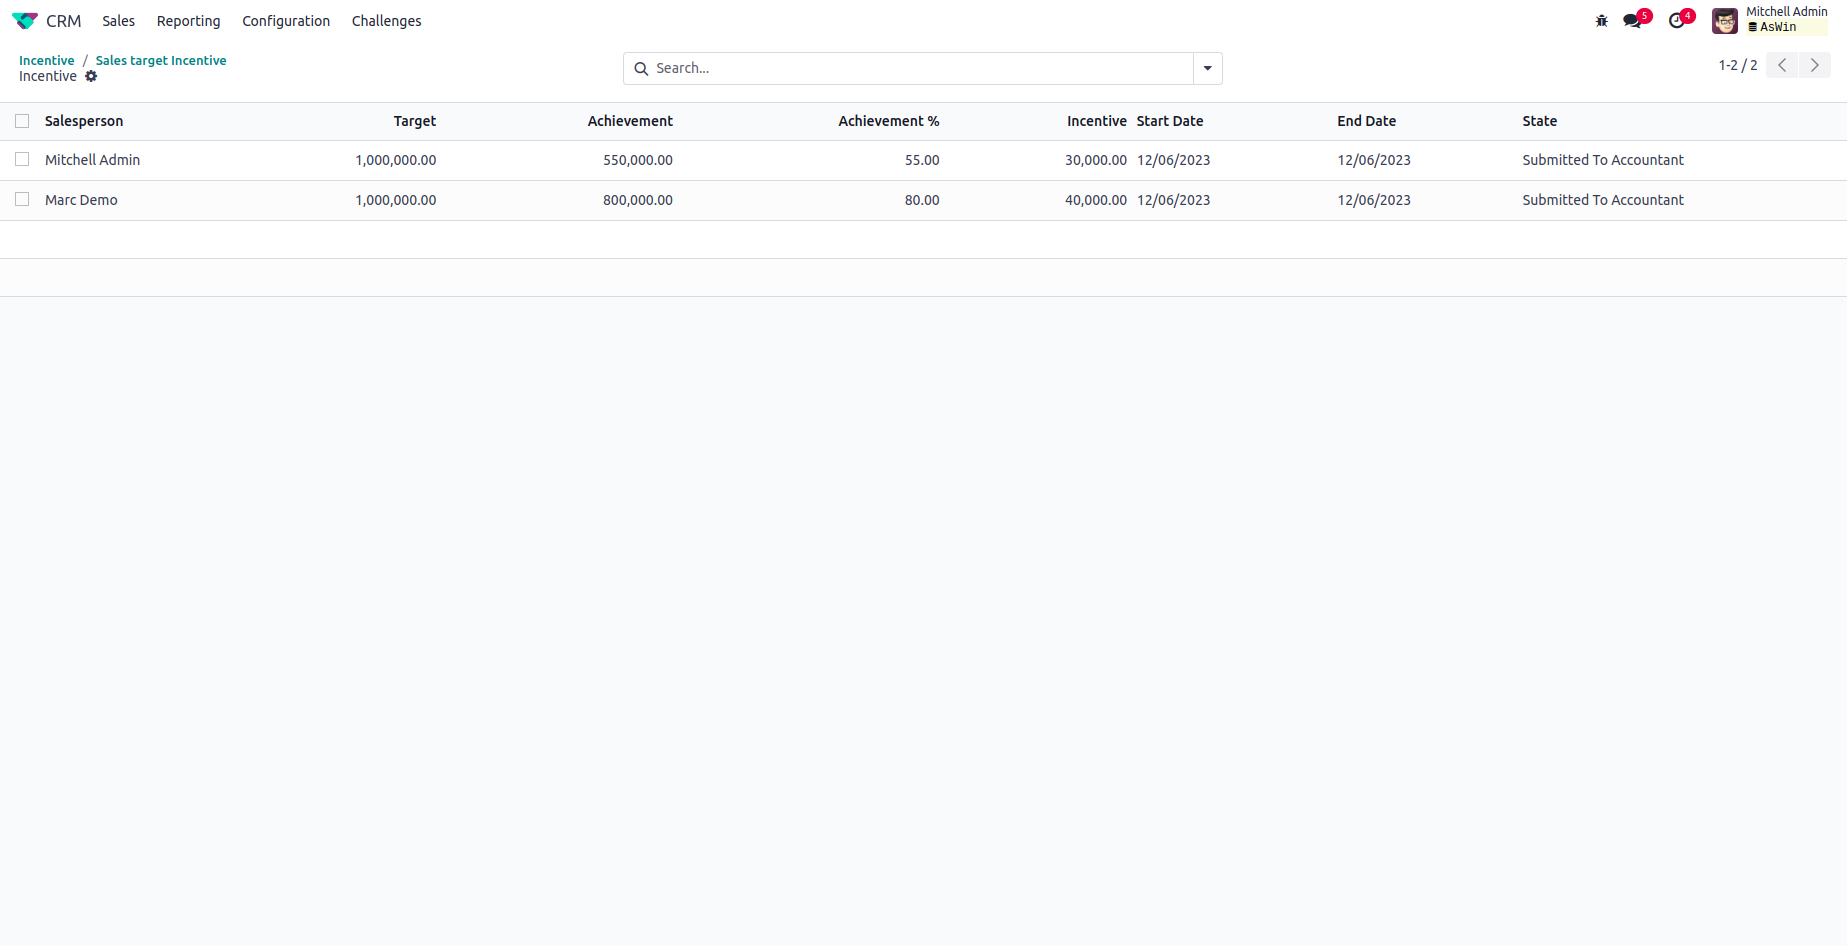The image size is (1847, 946).
Task: Click achievement percent 80.00
Action: (x=922, y=200)
